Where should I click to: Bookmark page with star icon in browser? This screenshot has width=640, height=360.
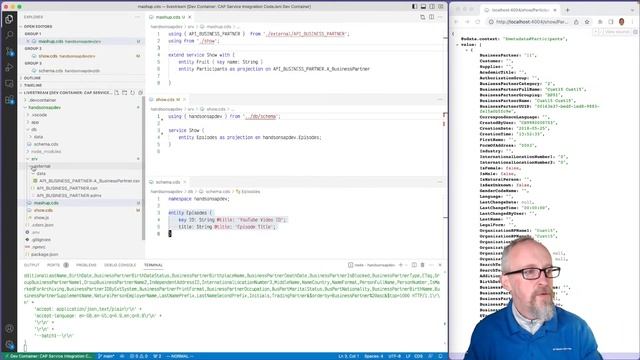(587, 22)
